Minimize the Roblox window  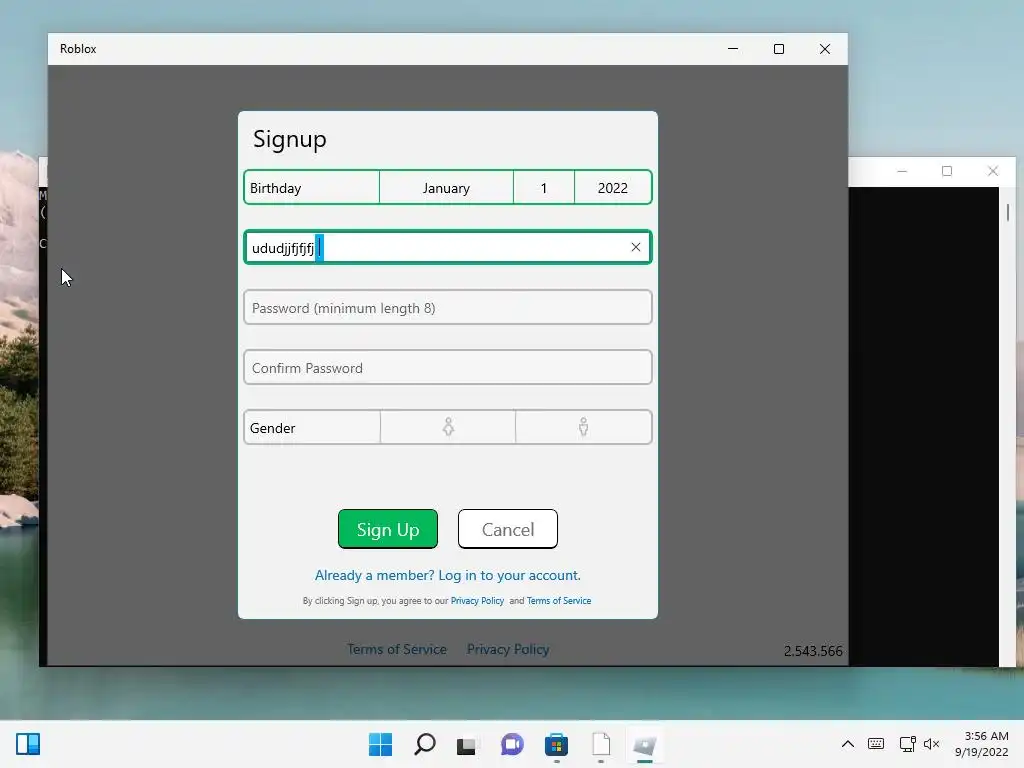tap(733, 49)
